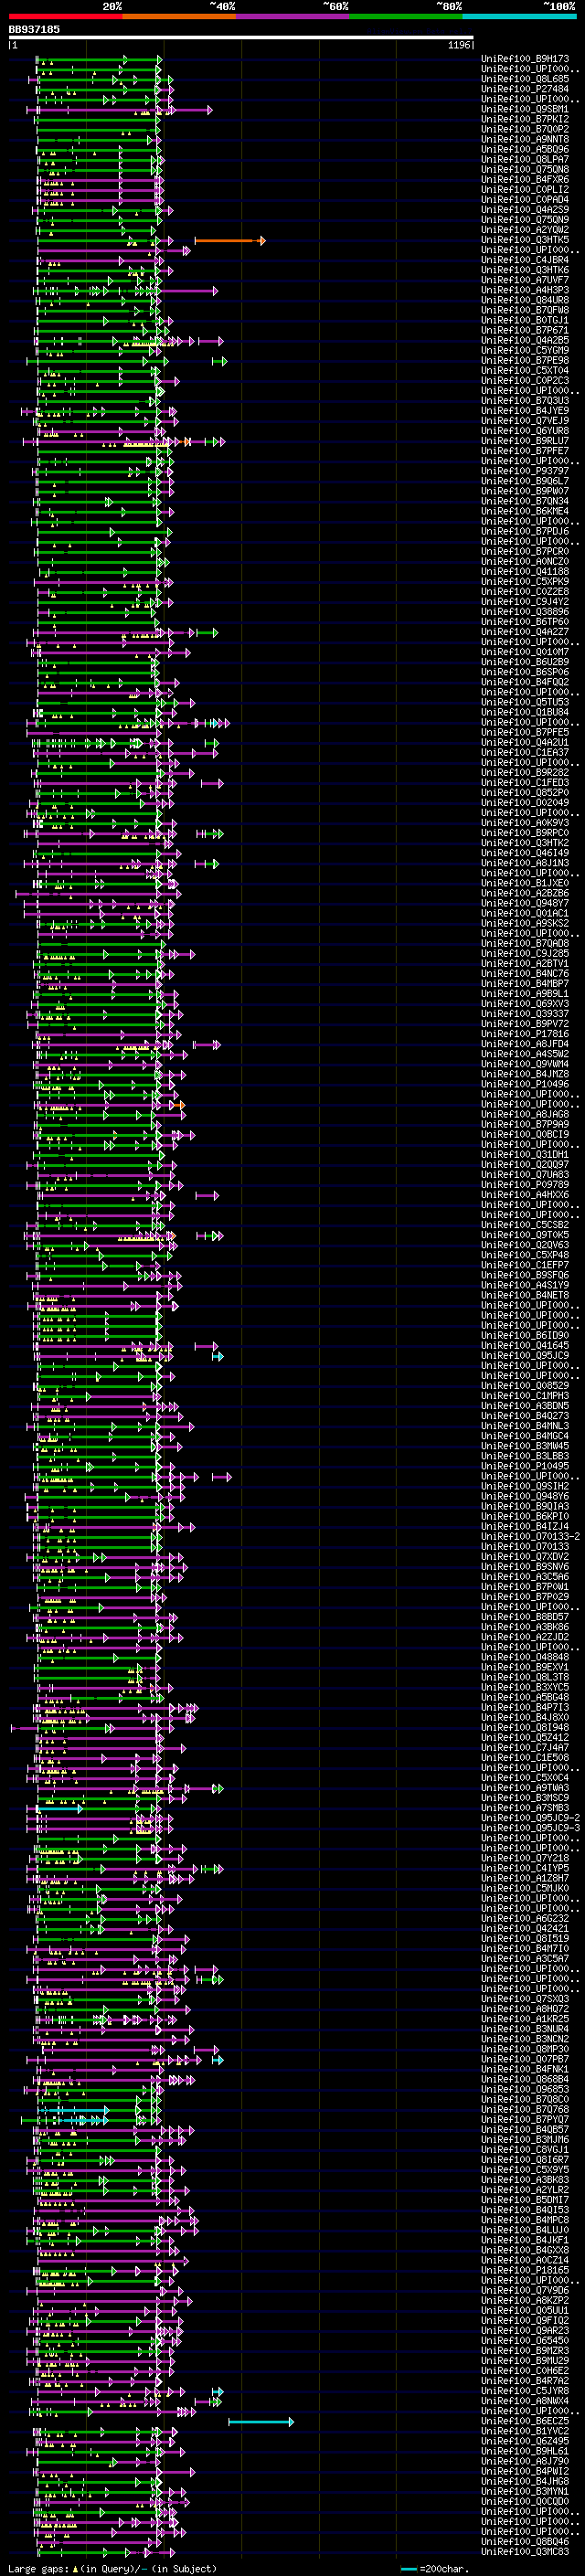Select the UniRef100_C4JBR4 label
Viewport: 585px width, 2576px height.
click(525, 260)
